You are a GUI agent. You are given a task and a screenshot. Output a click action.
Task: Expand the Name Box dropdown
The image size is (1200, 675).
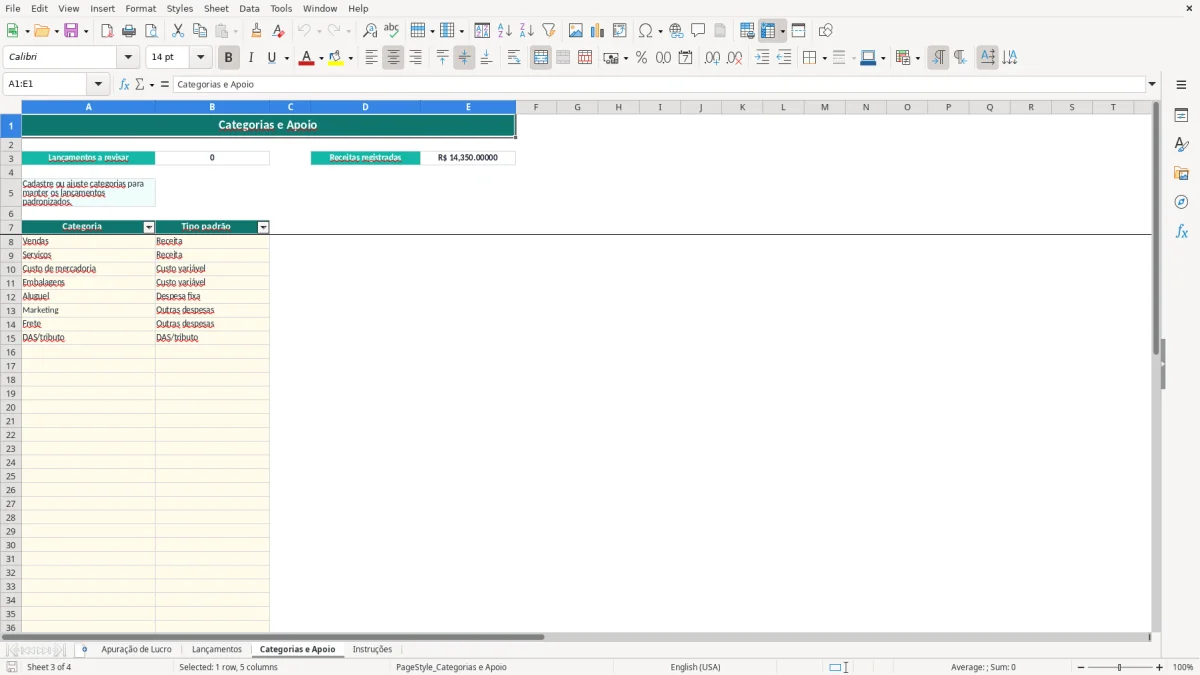point(98,85)
